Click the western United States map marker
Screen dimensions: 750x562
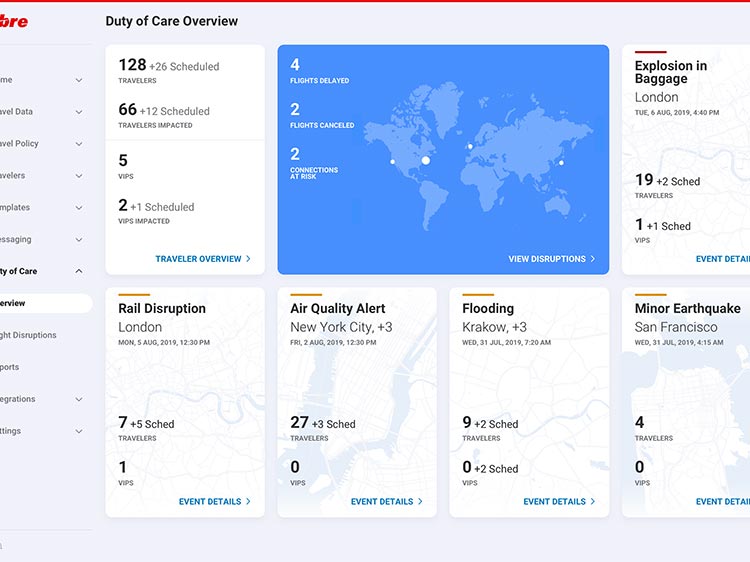(x=392, y=161)
